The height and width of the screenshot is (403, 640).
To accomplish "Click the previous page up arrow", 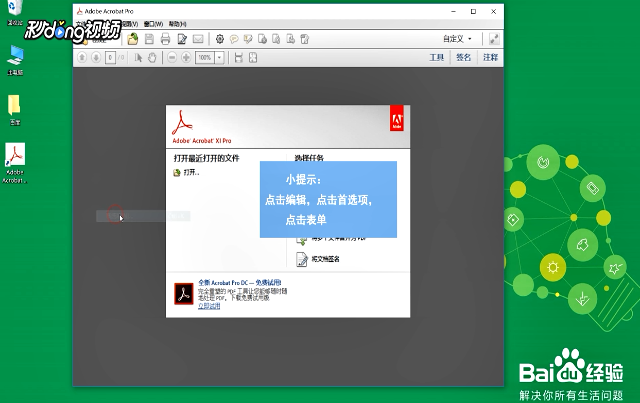I will pyautogui.click(x=82, y=58).
